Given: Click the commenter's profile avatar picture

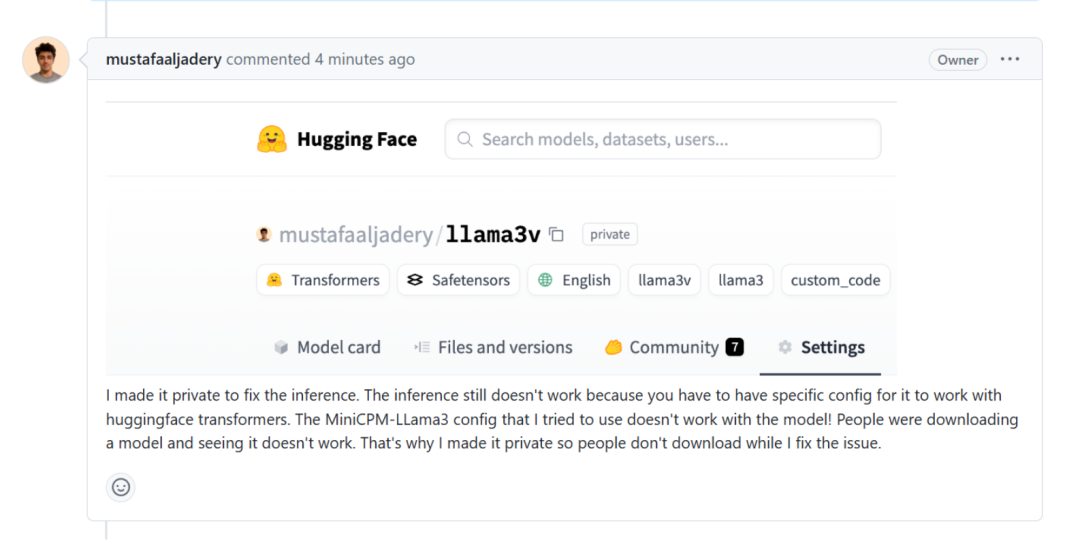Looking at the screenshot, I should coord(46,60).
